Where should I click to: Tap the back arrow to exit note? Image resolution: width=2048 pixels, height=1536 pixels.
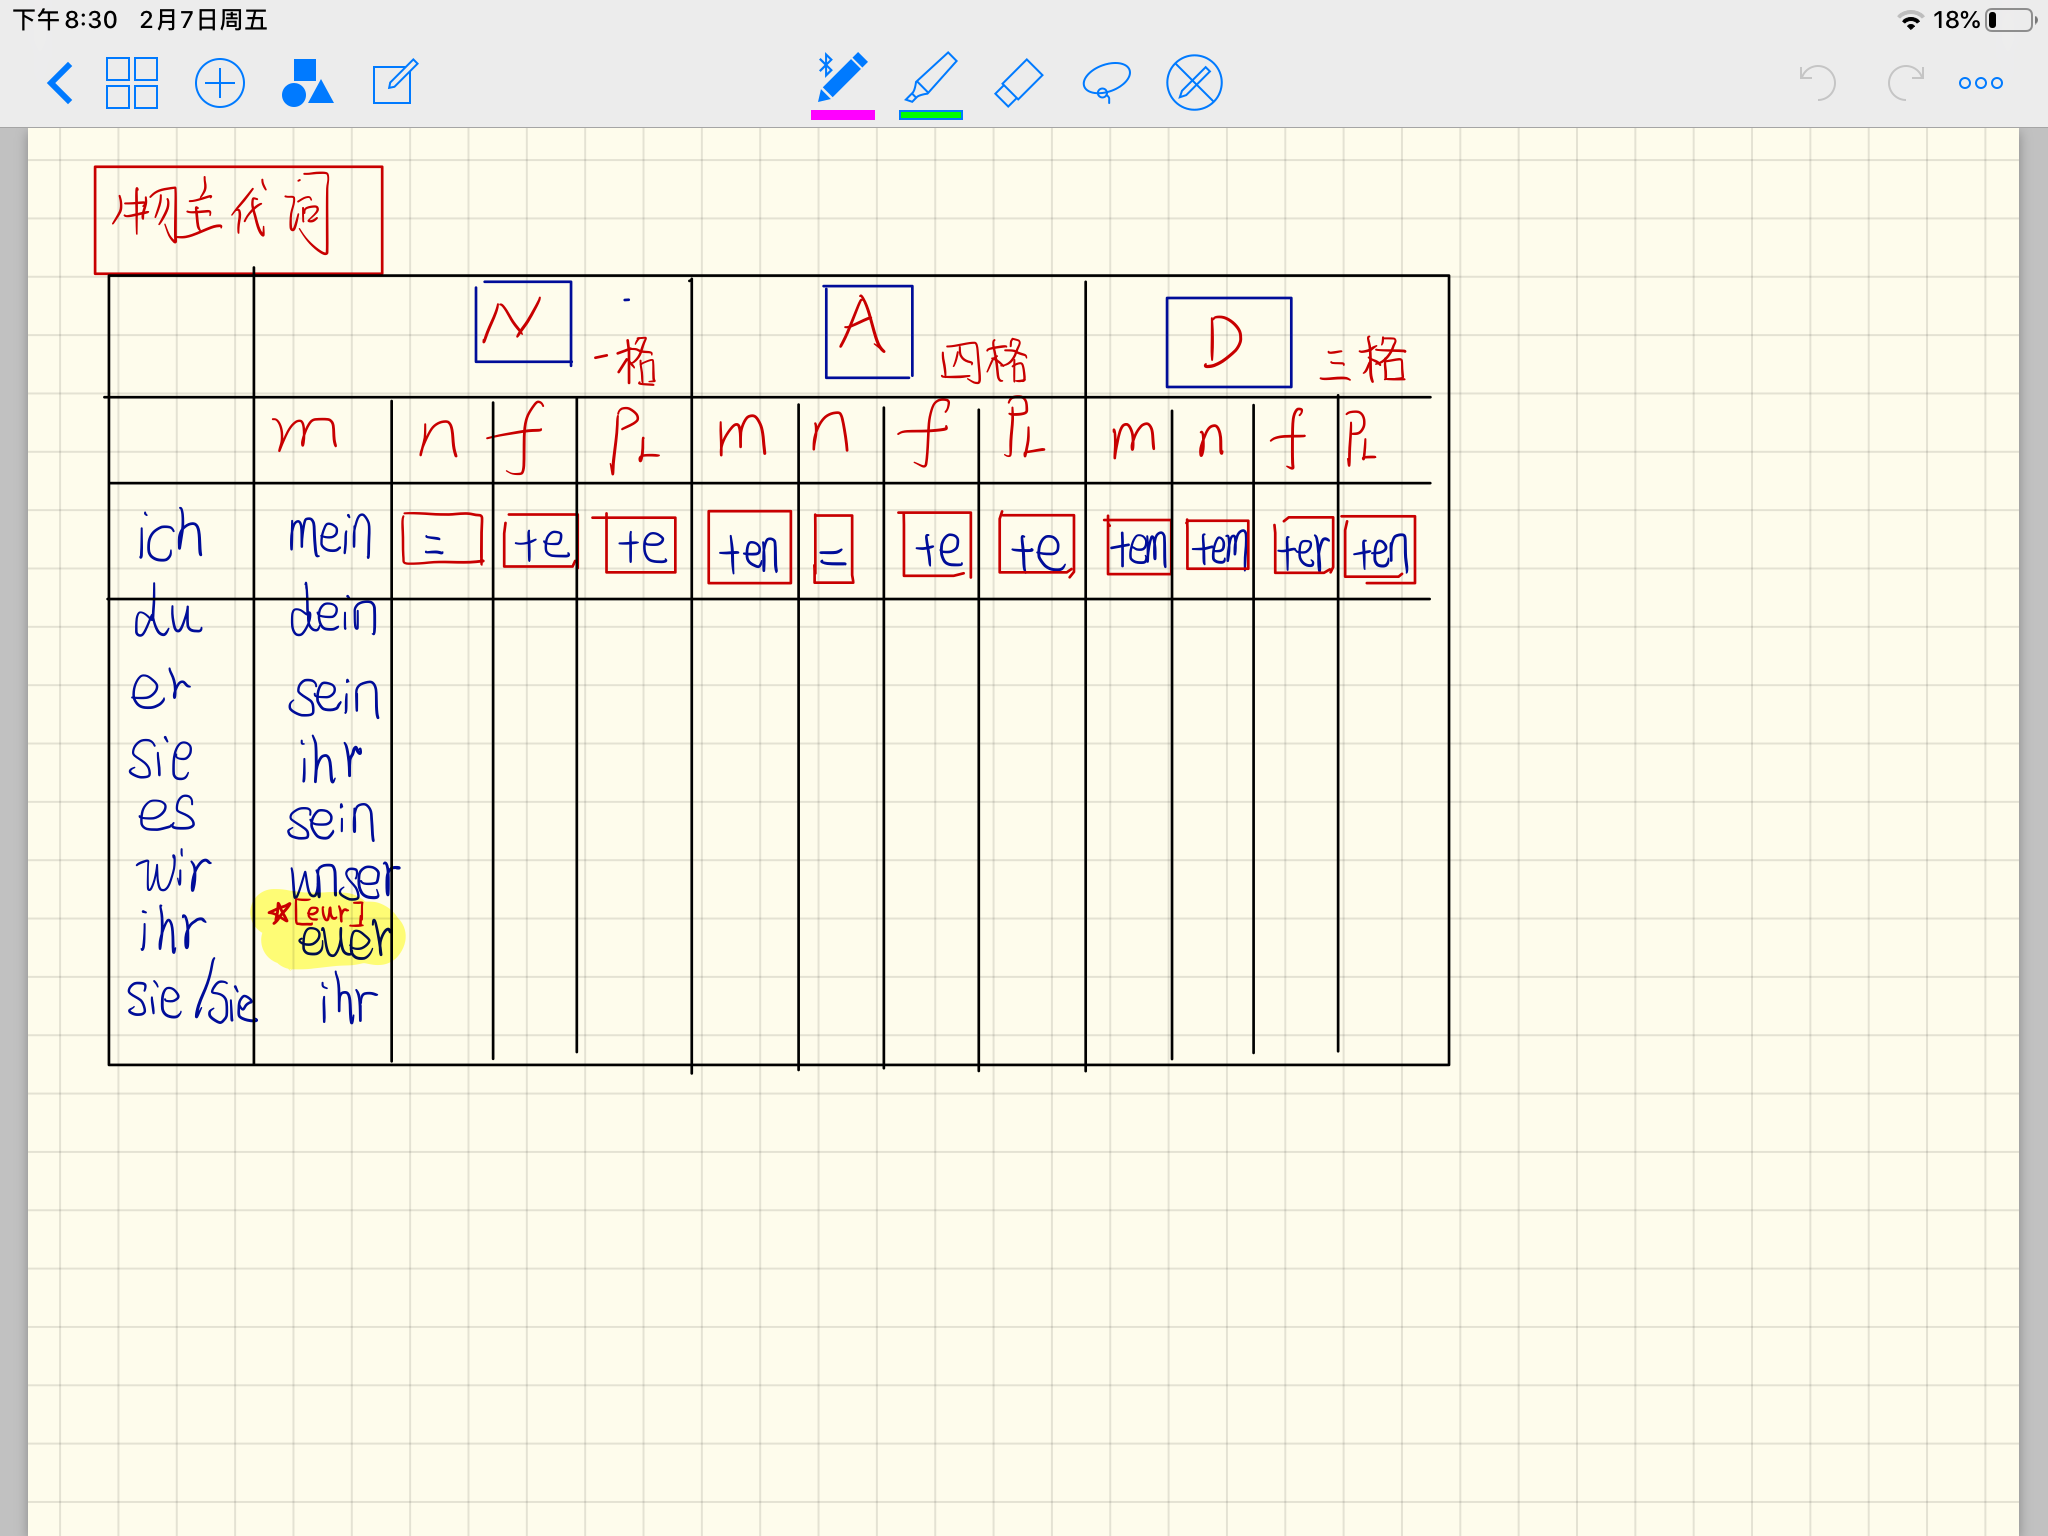[x=60, y=83]
